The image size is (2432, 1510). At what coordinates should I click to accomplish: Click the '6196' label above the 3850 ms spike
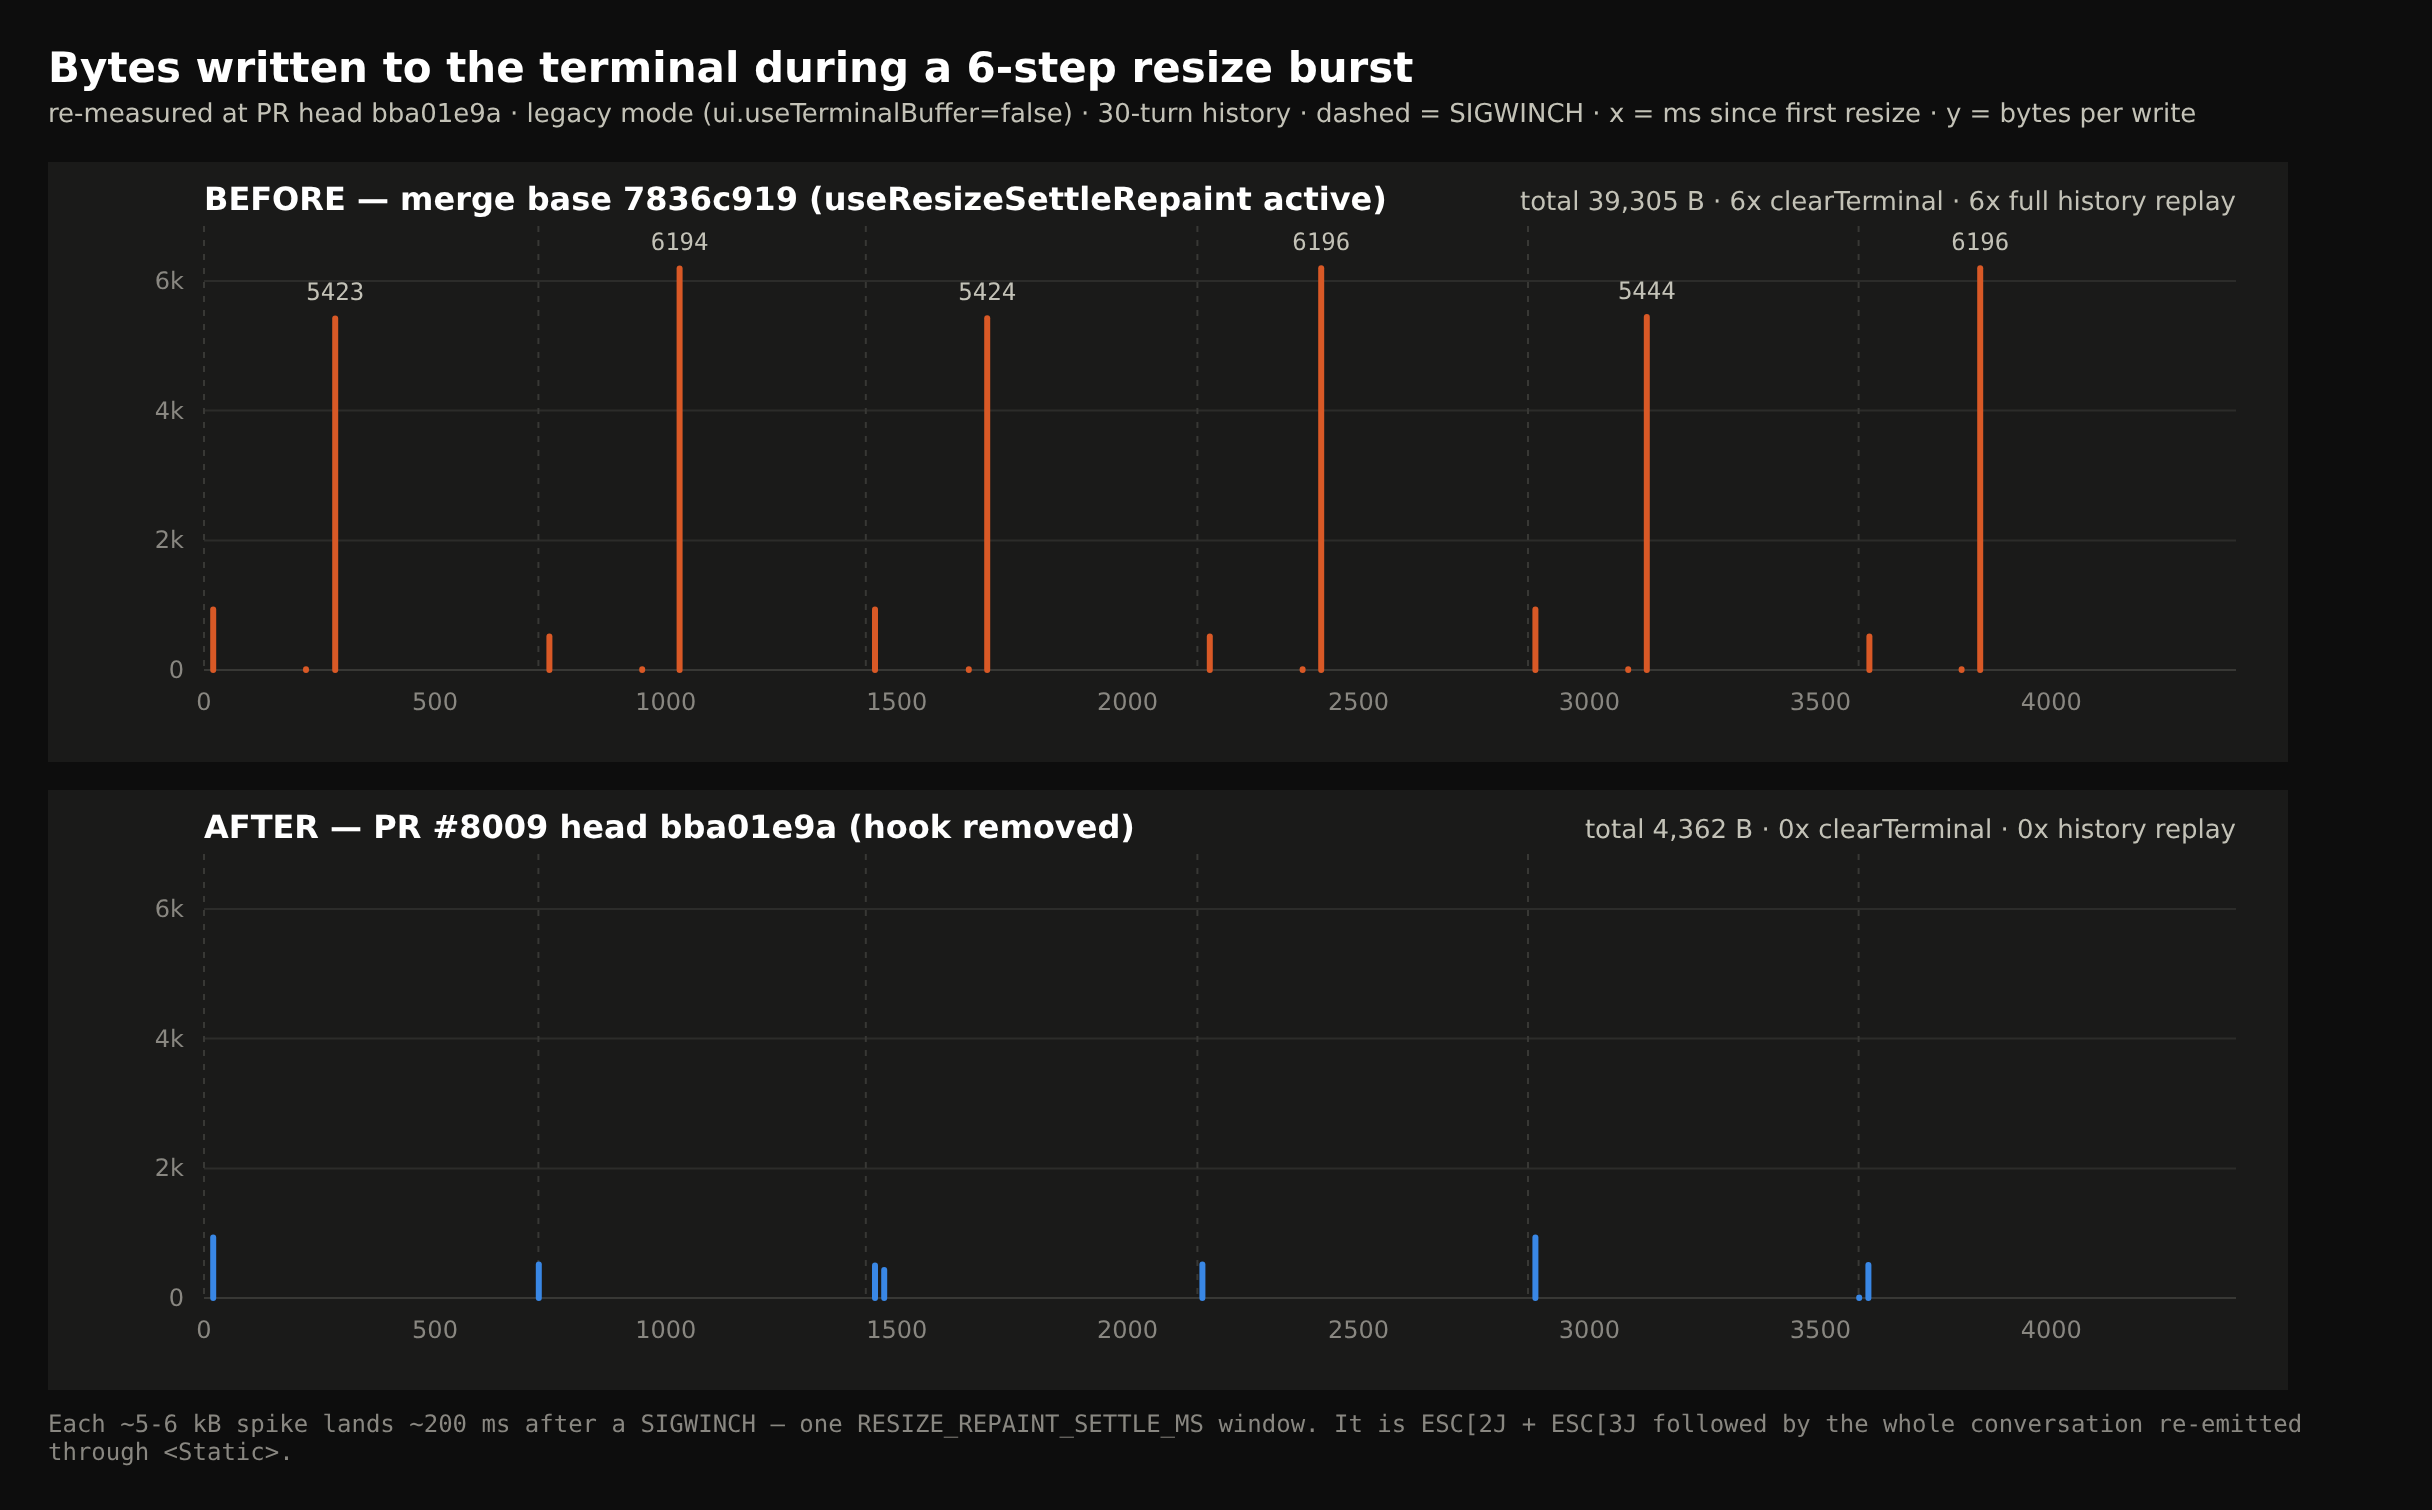pyautogui.click(x=1980, y=243)
